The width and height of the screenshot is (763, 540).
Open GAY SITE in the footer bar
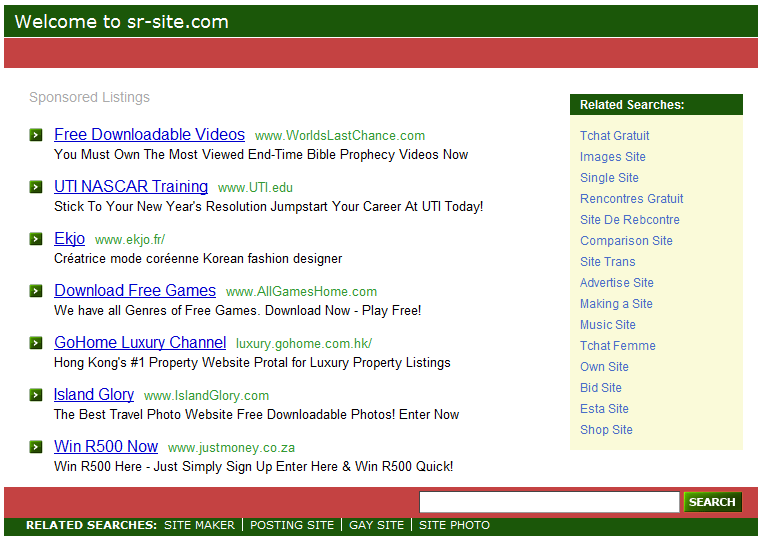click(x=377, y=525)
